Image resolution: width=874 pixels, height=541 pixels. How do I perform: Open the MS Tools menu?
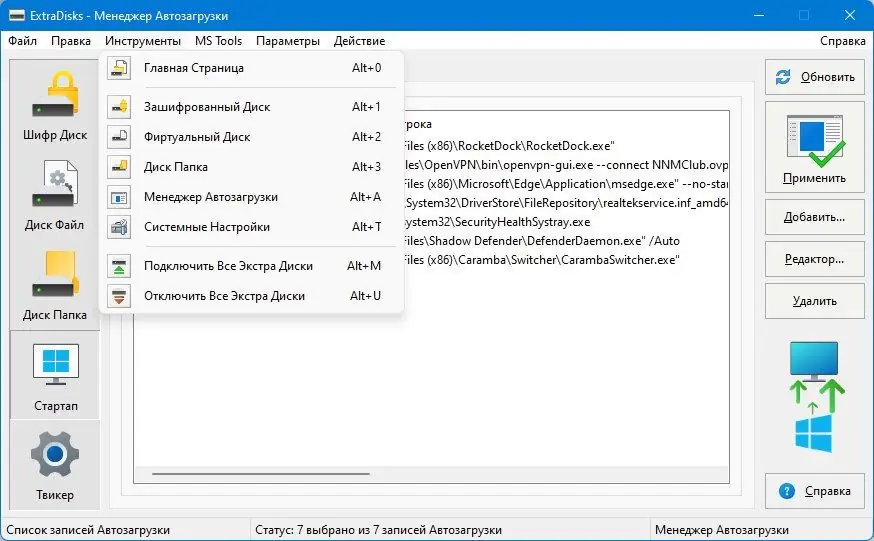[x=218, y=41]
